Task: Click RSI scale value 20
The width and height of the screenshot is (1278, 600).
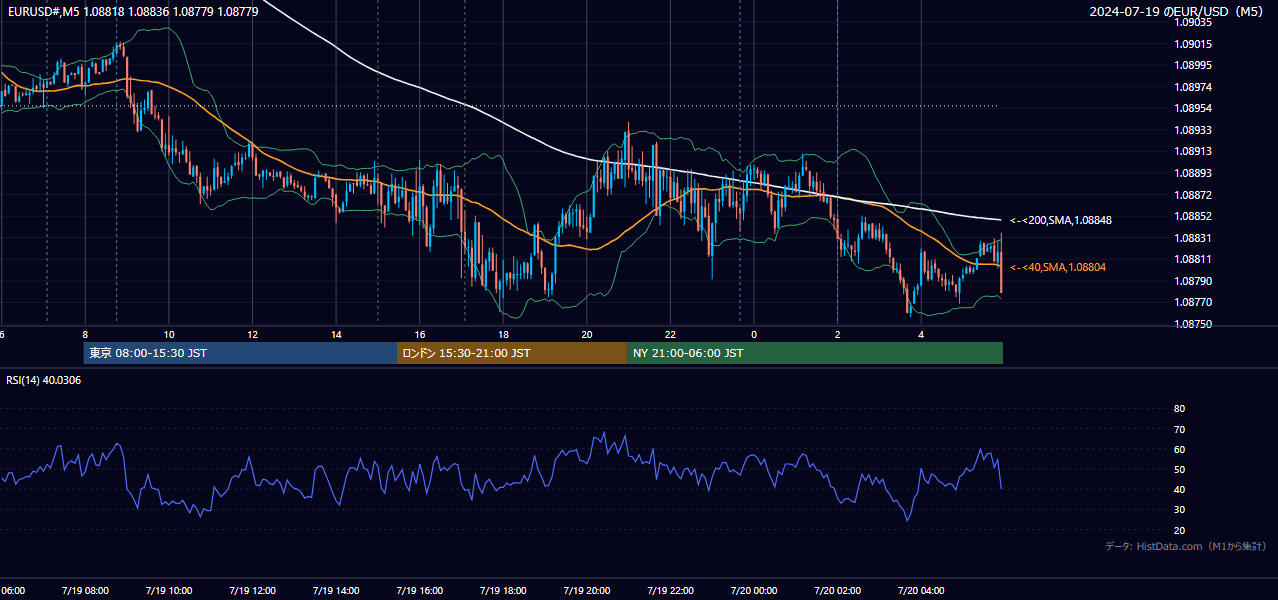Action: [x=1179, y=530]
